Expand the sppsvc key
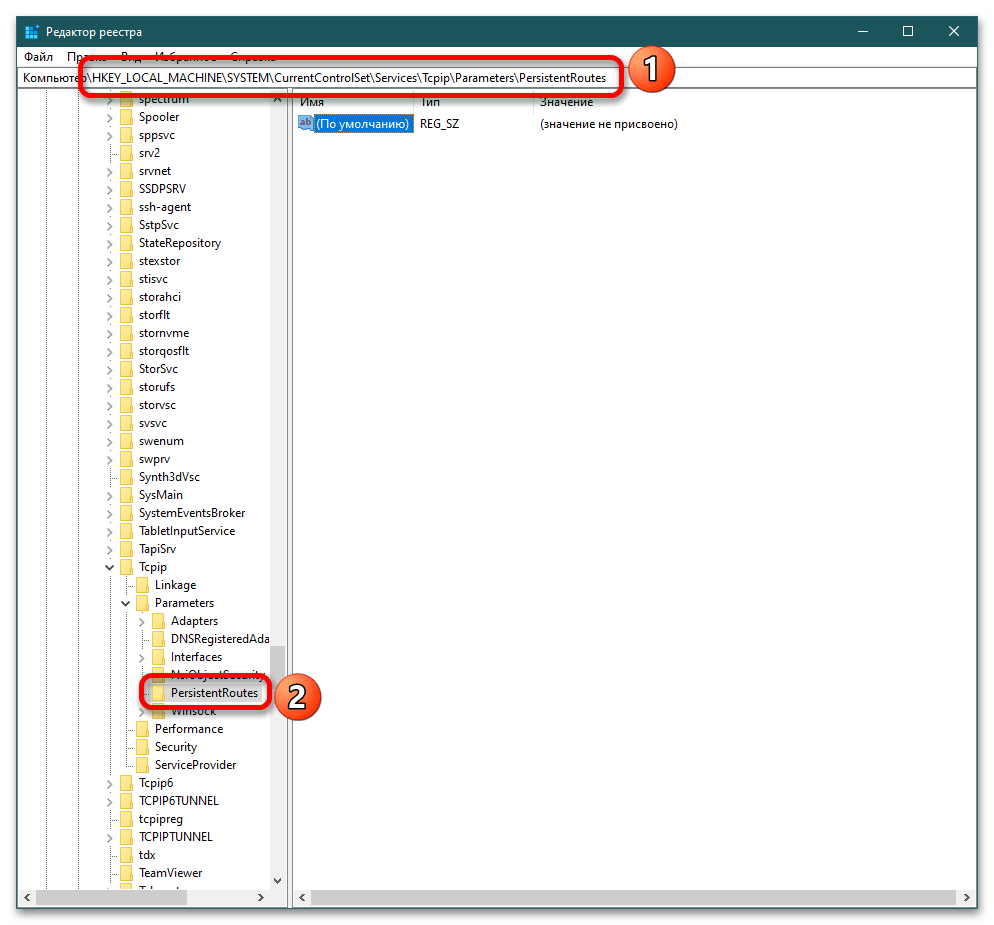This screenshot has width=994, height=925. 110,136
